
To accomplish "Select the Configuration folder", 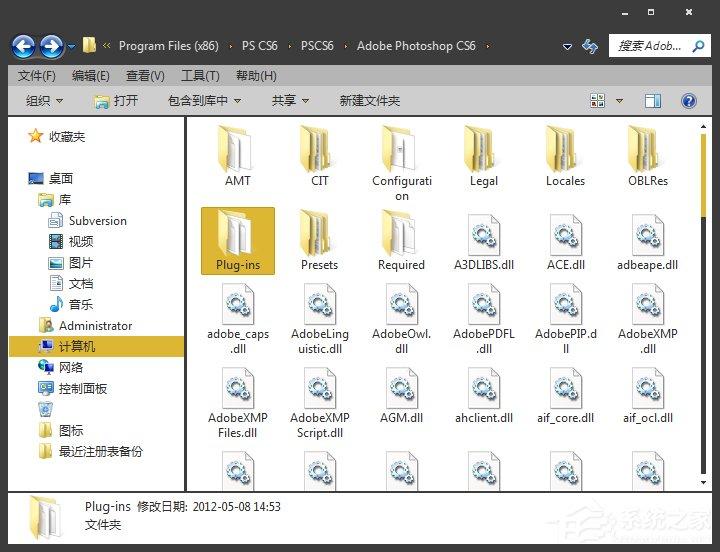I will (402, 163).
